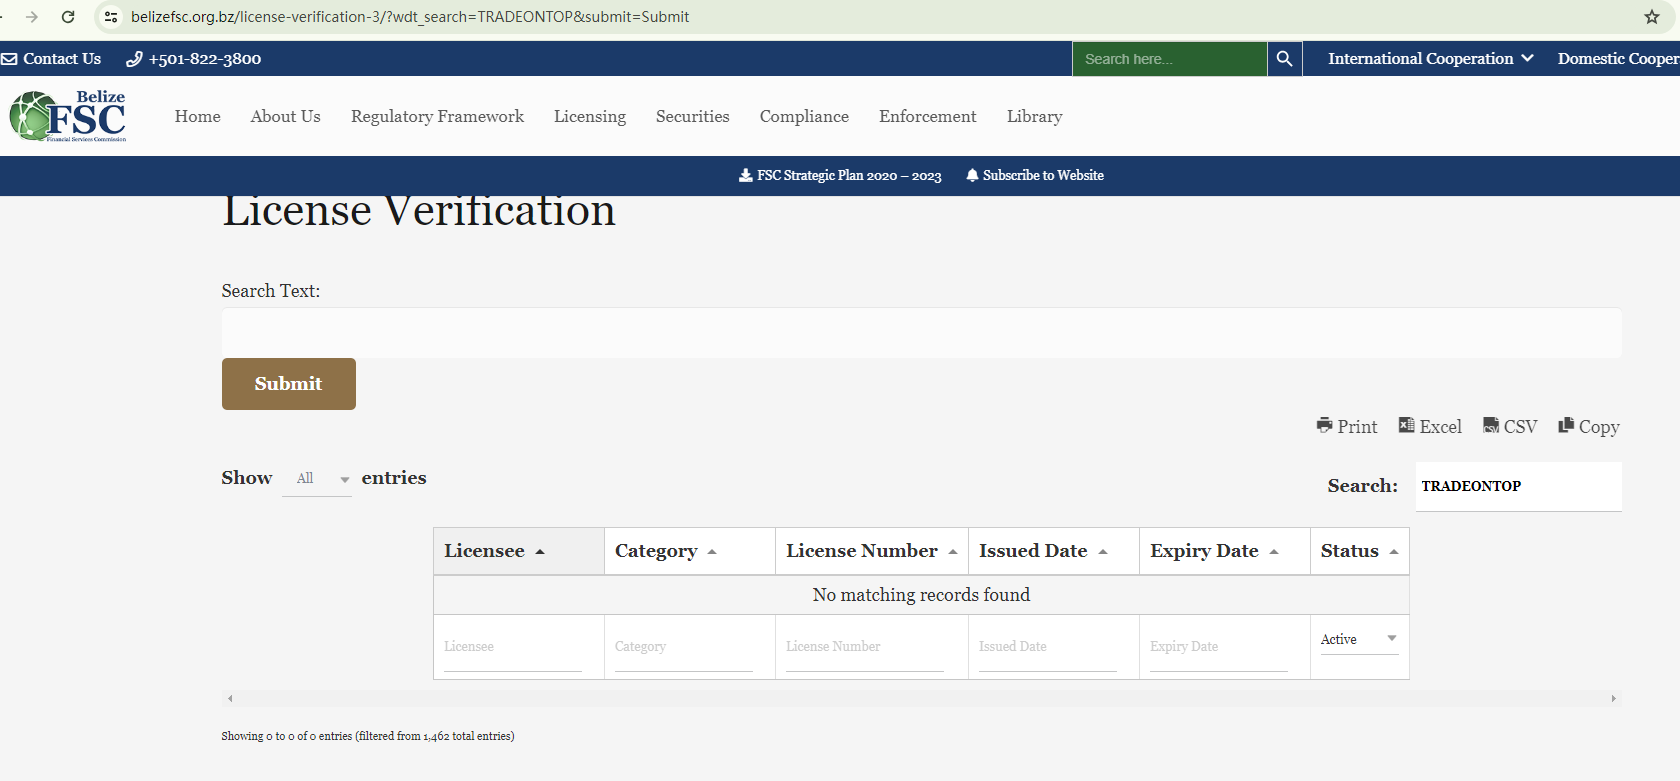Viewport: 1680px width, 781px height.
Task: Click the browser address bar URL
Action: point(410,17)
